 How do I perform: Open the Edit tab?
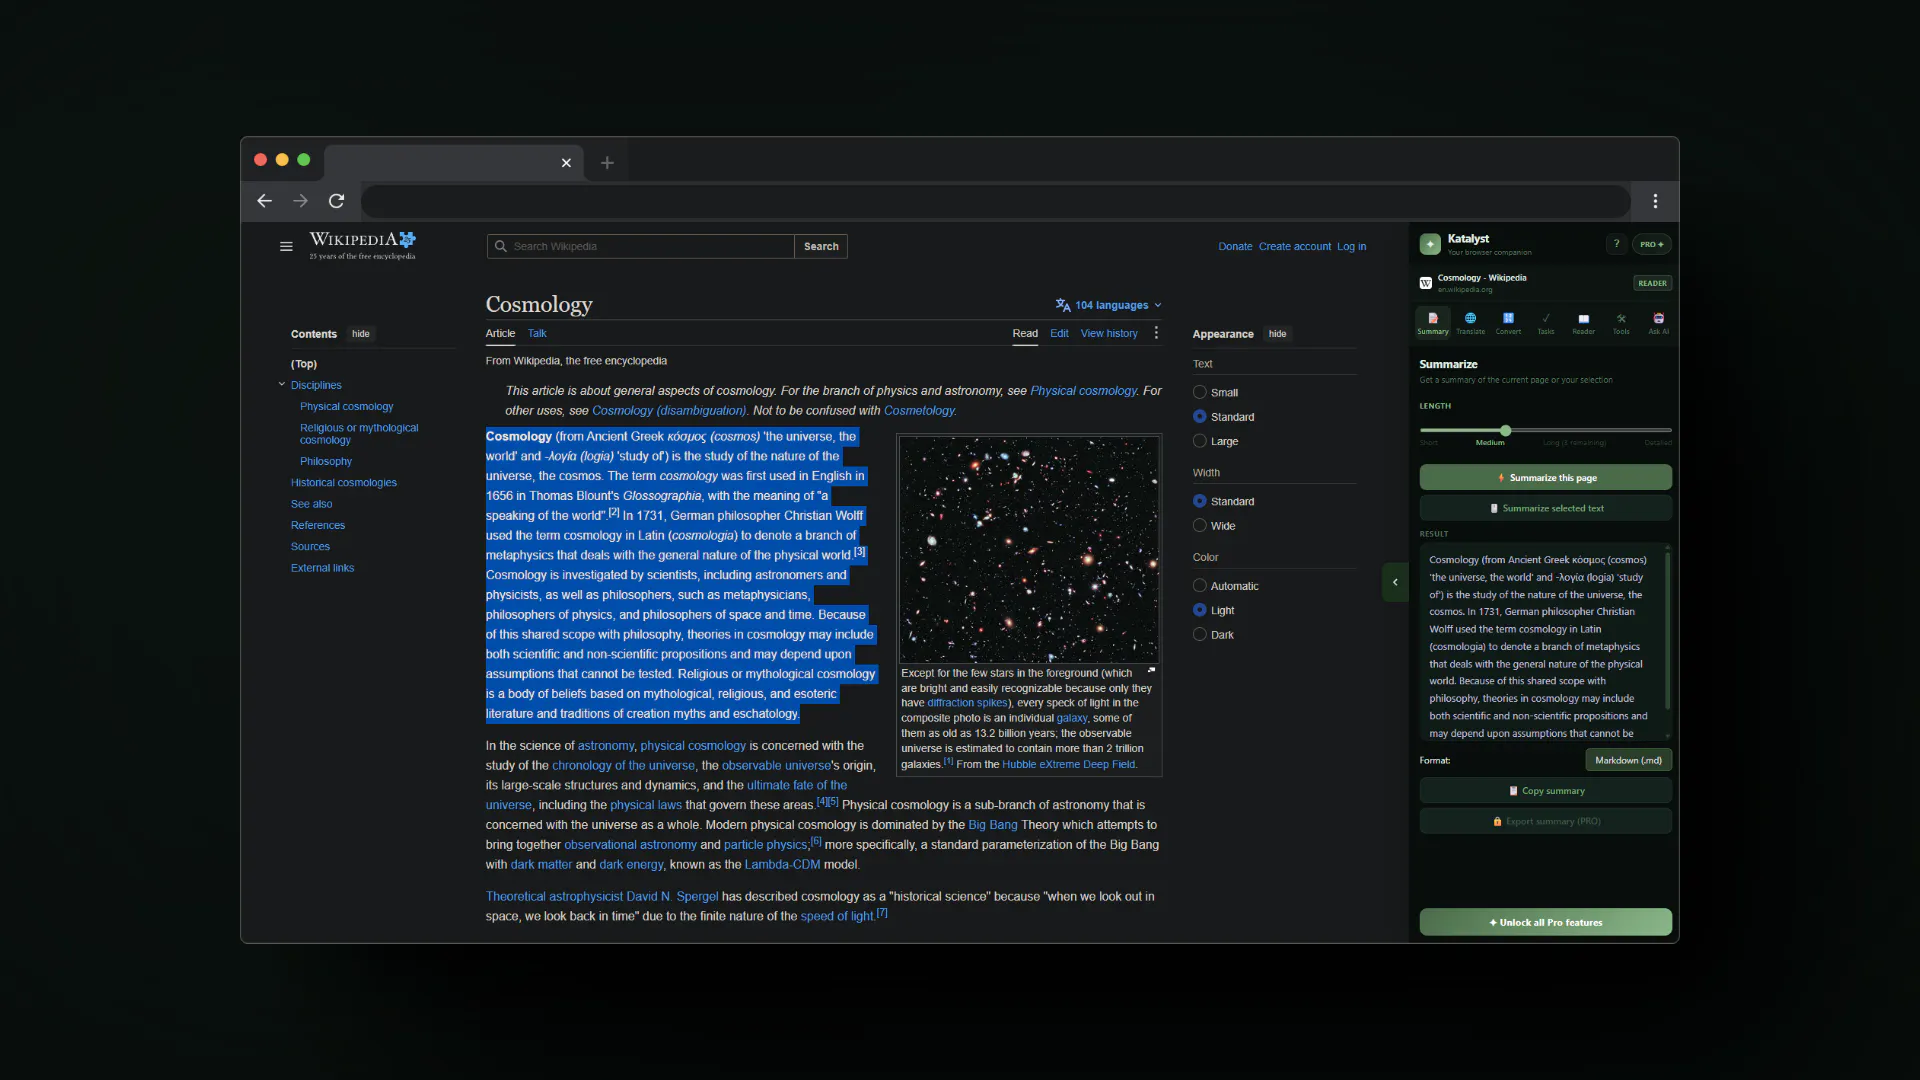(1059, 333)
